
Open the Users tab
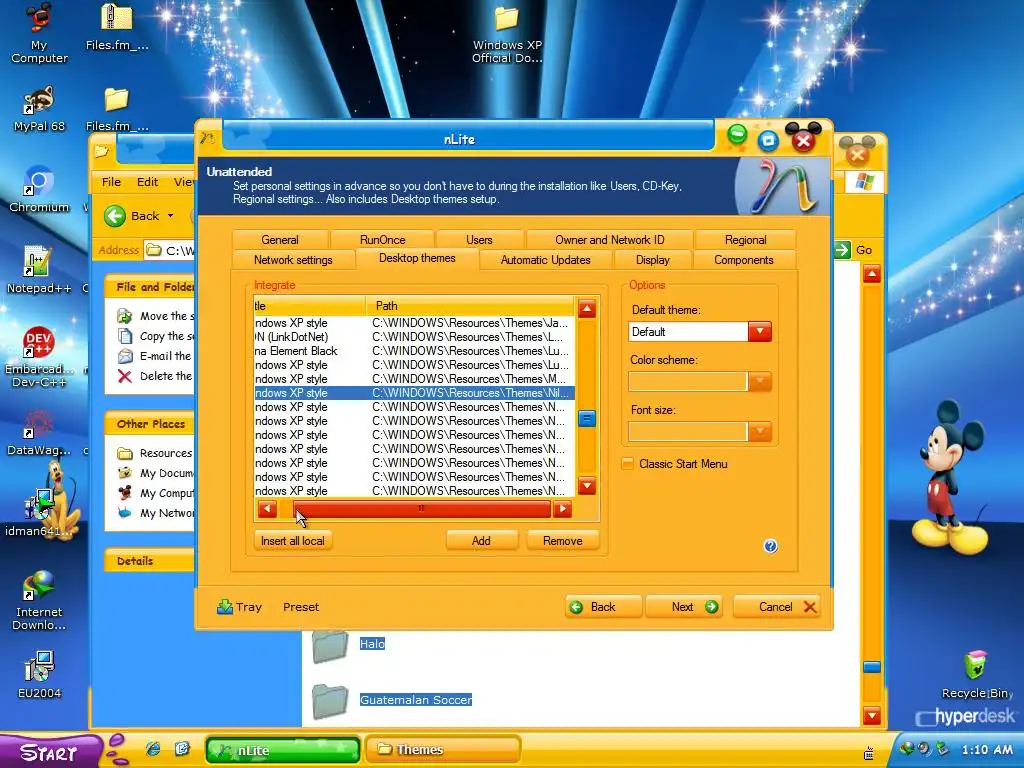pos(479,240)
